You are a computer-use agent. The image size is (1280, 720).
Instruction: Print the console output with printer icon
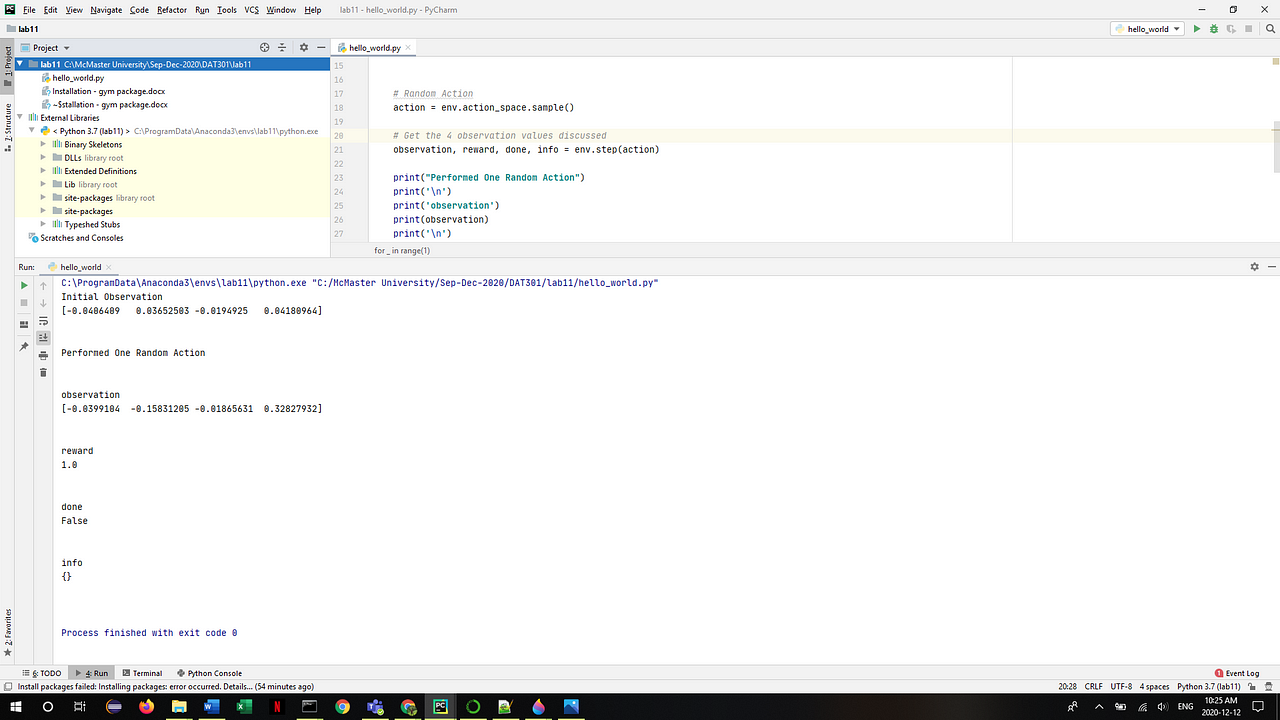(43, 355)
